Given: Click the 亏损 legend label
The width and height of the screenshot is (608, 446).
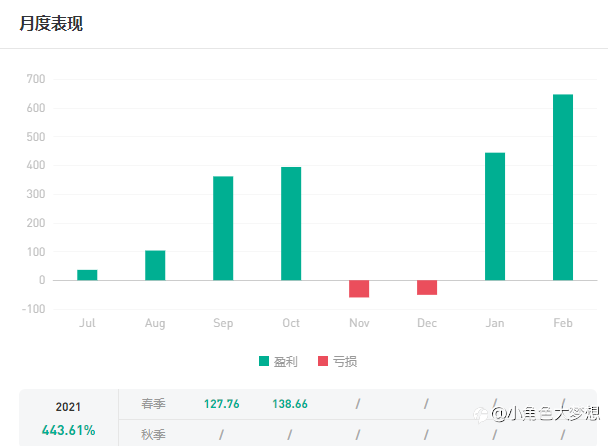Looking at the screenshot, I should tap(345, 361).
